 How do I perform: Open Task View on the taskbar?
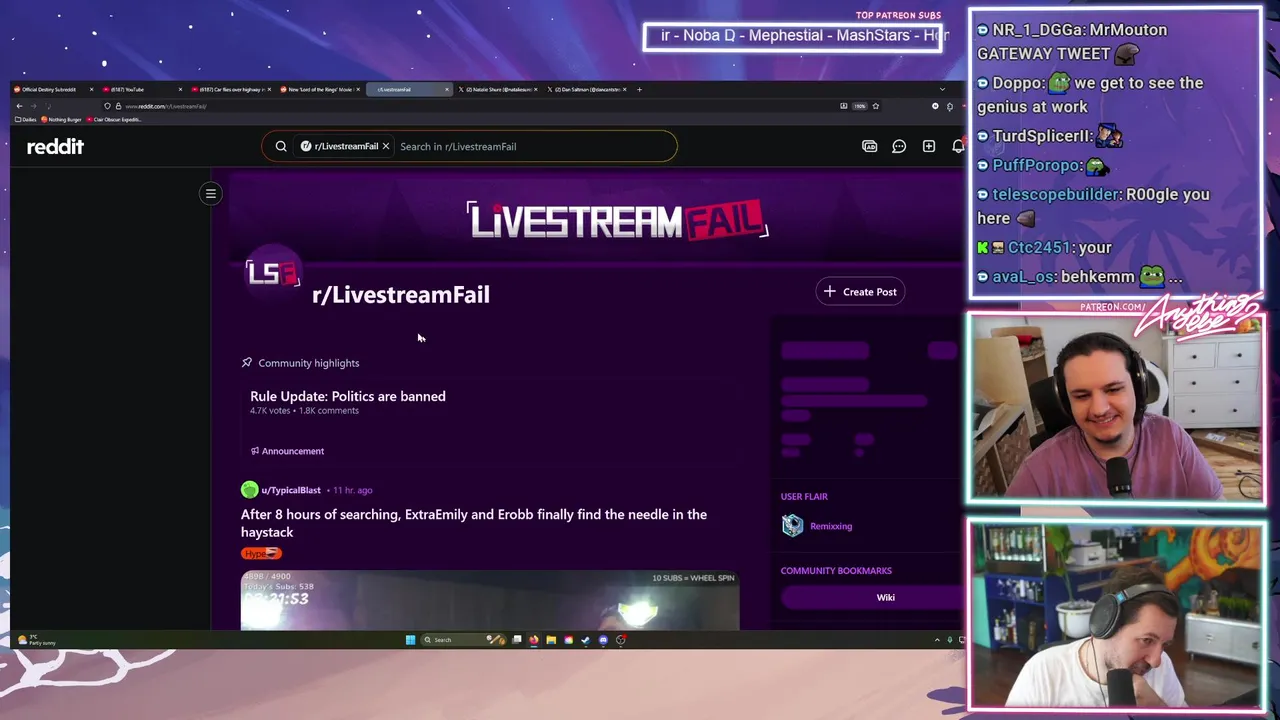(517, 640)
